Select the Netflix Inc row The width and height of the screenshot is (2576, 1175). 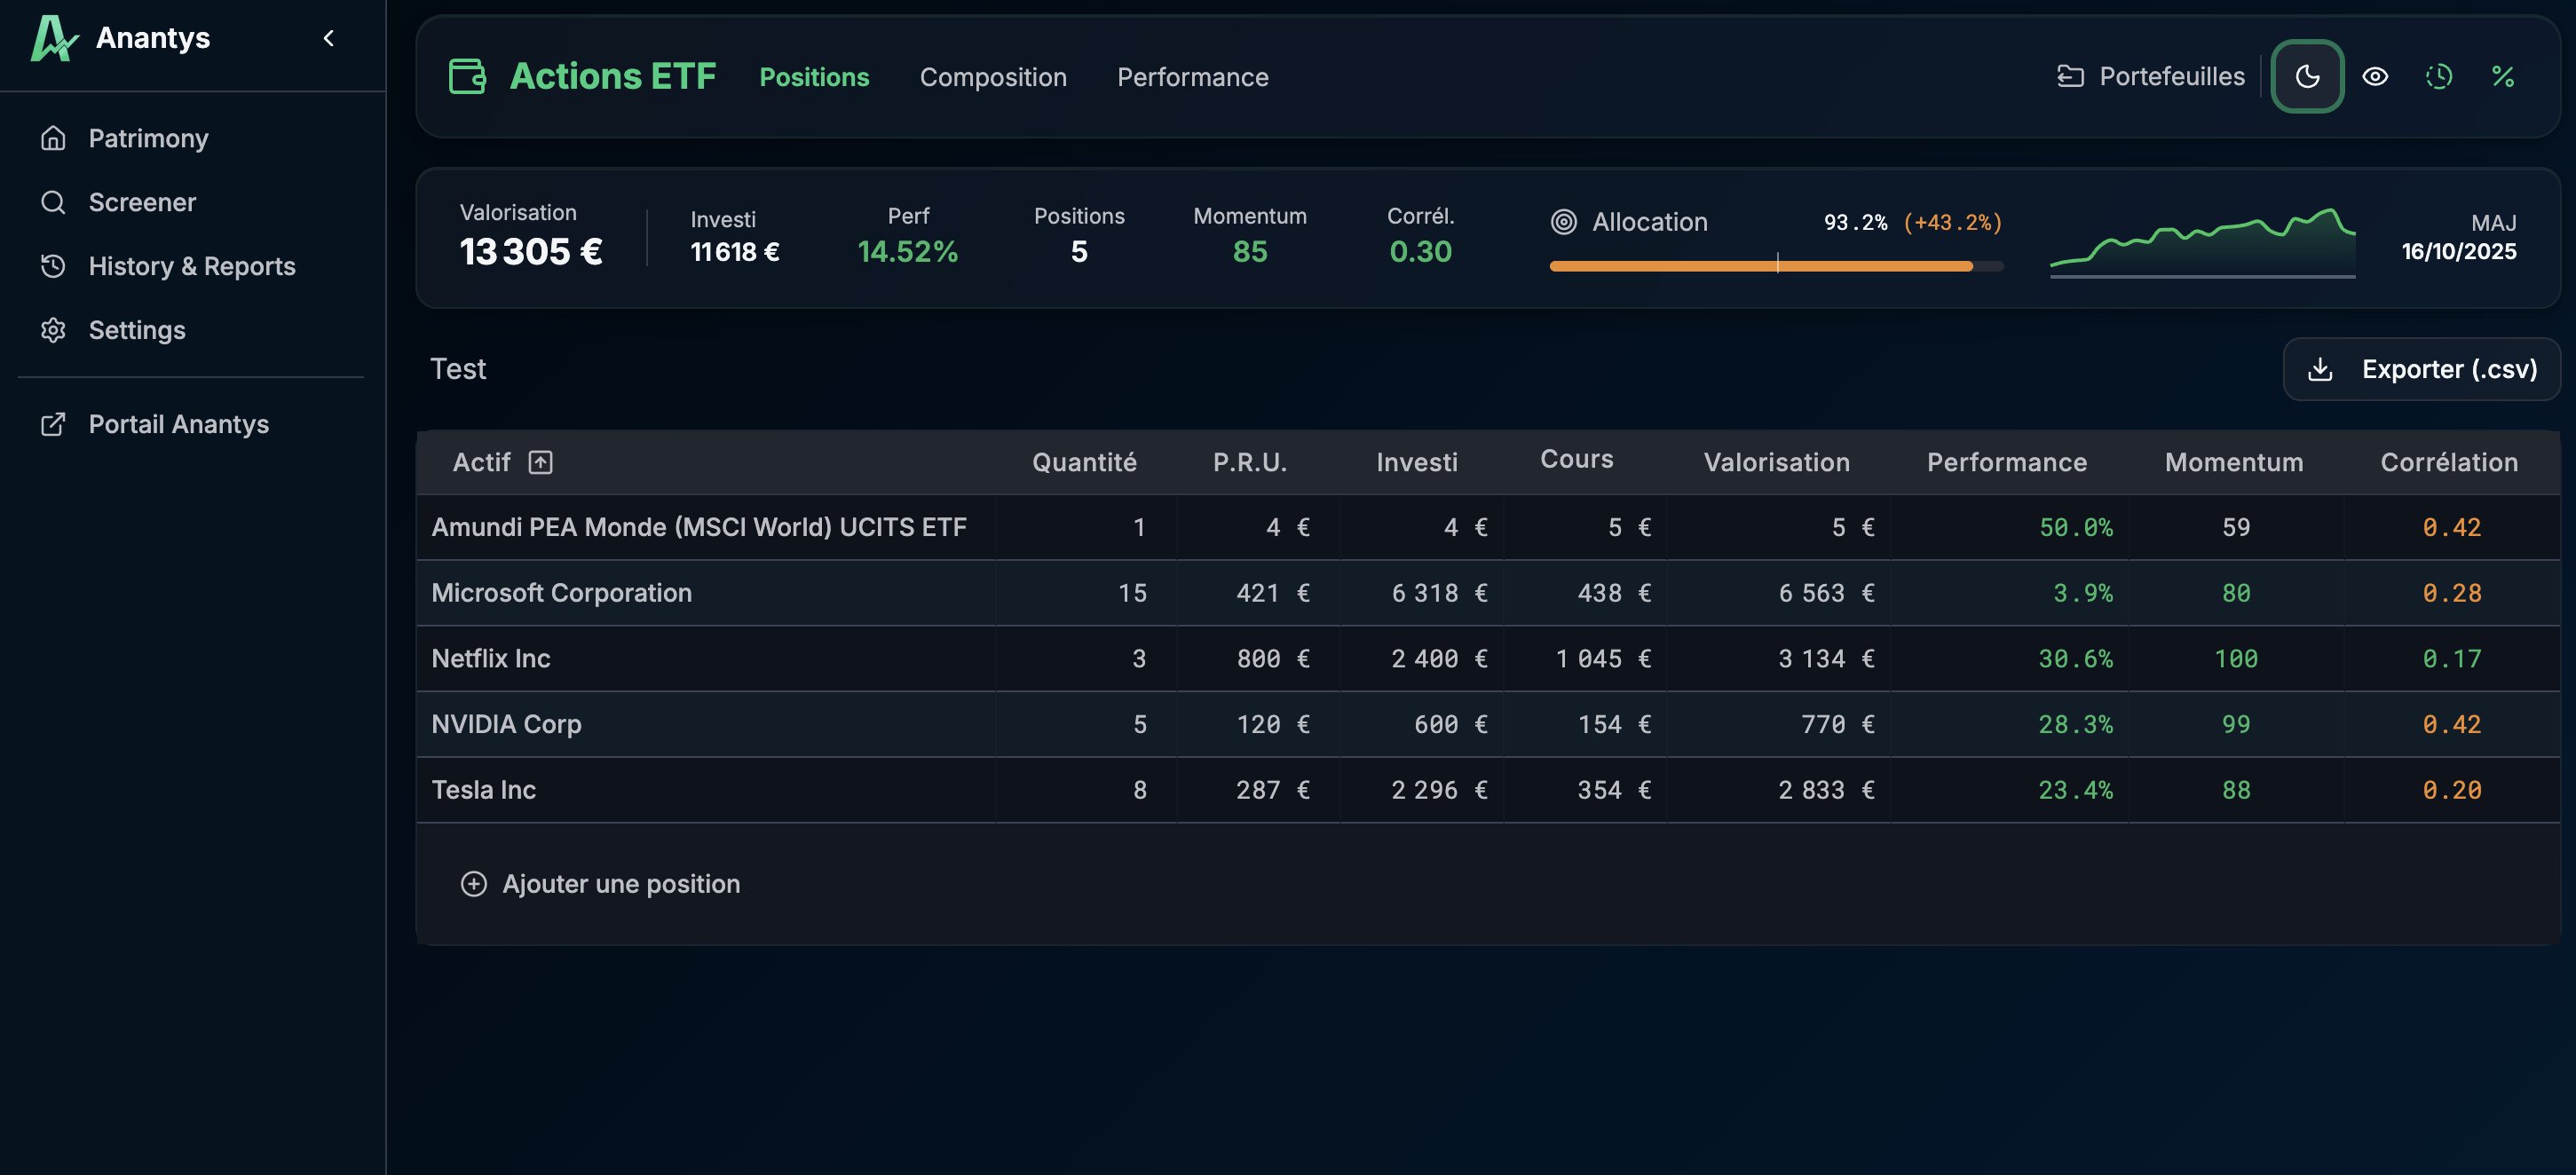click(x=491, y=658)
